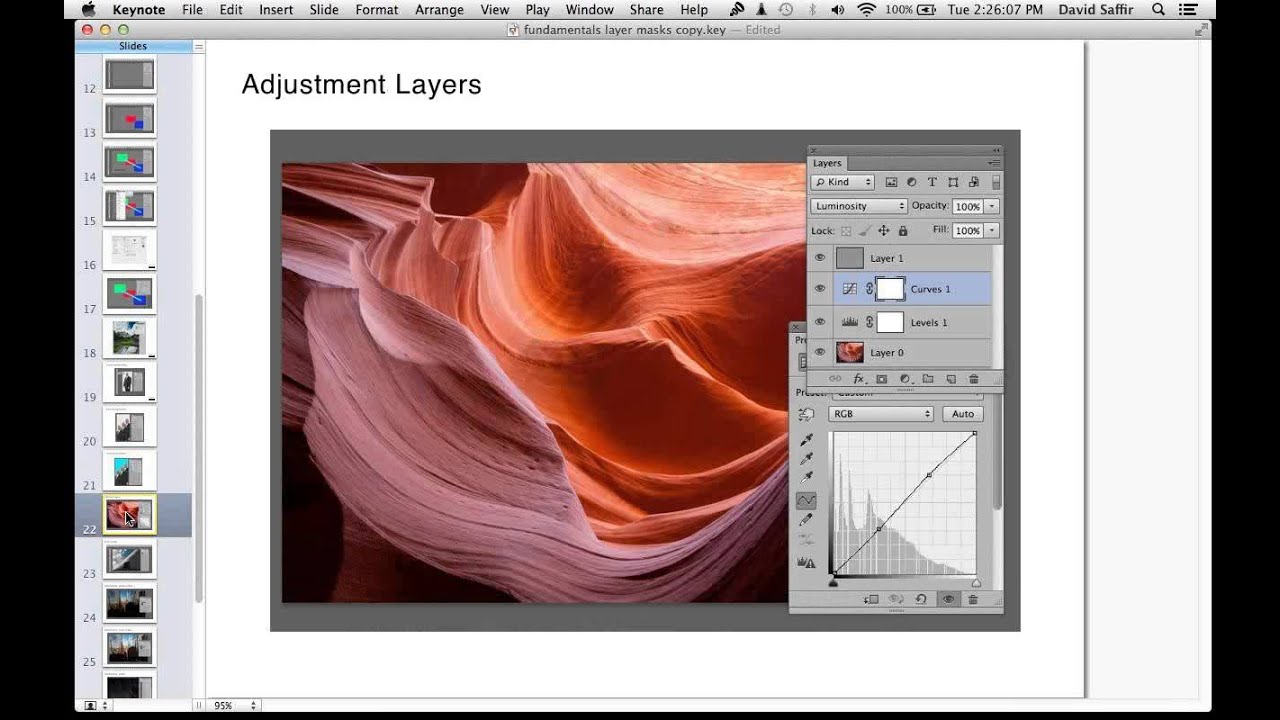1280x720 pixels.
Task: Open the Format menu
Action: 377,9
